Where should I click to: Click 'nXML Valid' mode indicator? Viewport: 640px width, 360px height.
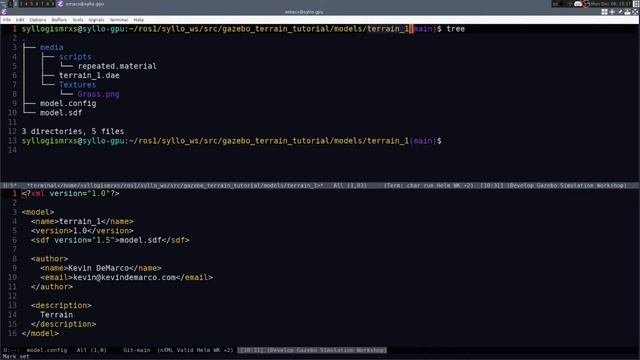pyautogui.click(x=176, y=350)
